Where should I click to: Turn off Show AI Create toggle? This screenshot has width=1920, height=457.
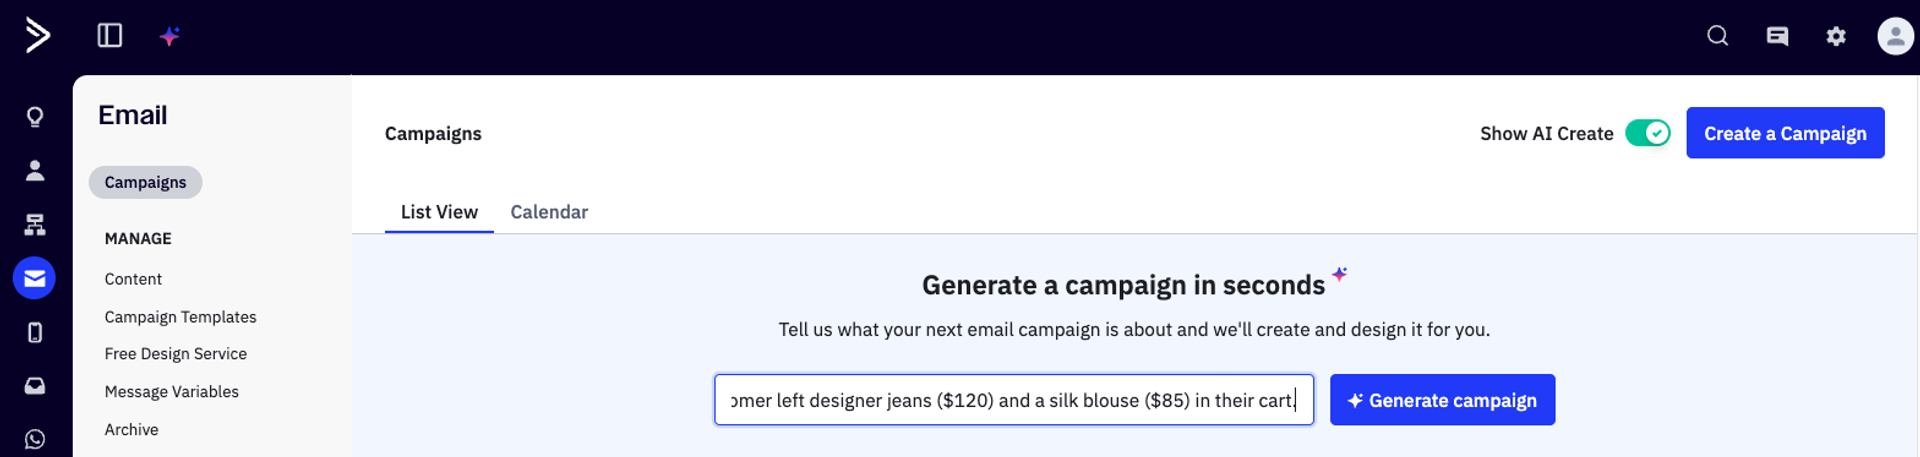(1647, 133)
